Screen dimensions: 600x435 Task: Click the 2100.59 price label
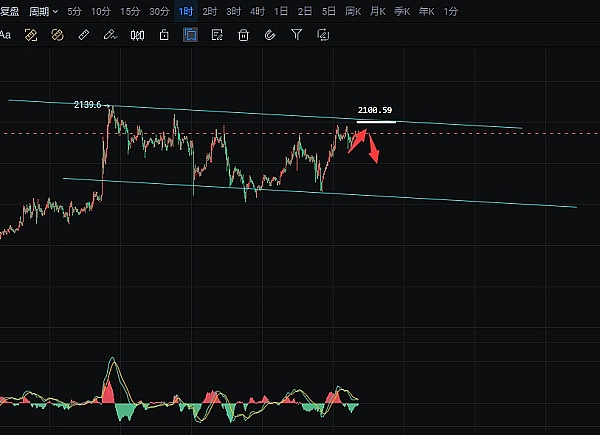[375, 111]
